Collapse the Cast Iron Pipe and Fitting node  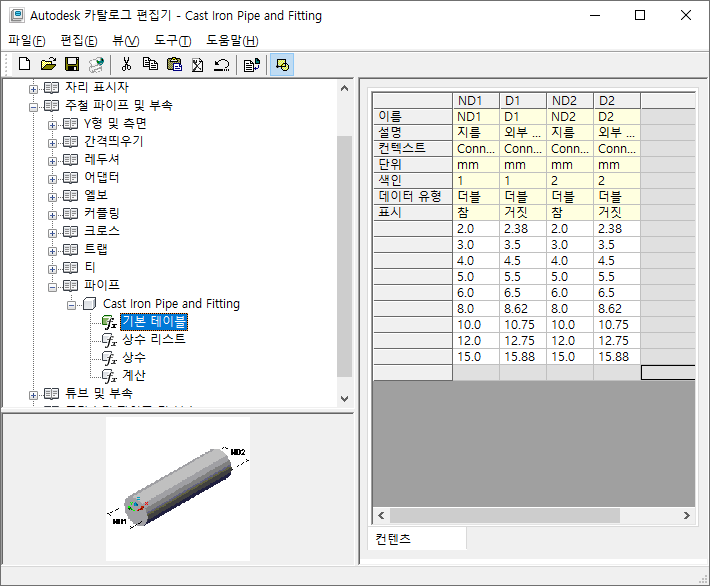click(72, 305)
